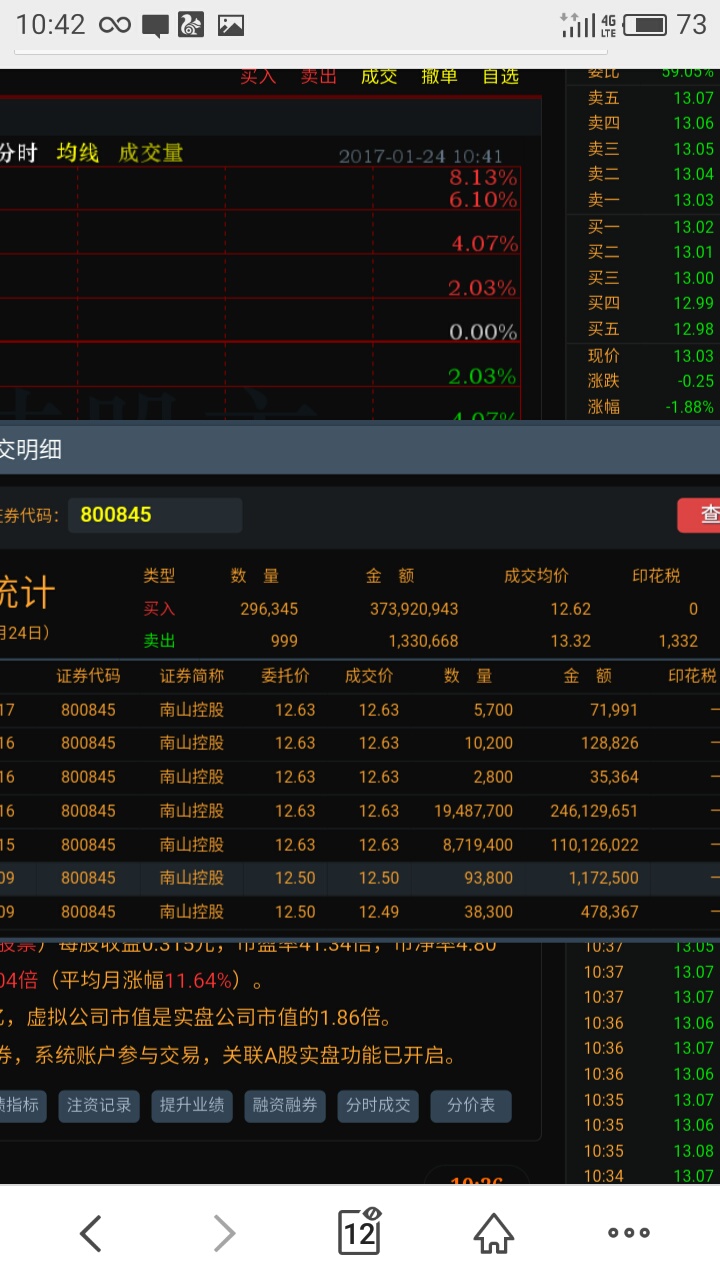Tap the chat notification icon in status bar
This screenshot has width=720, height=1280.
pos(155,25)
